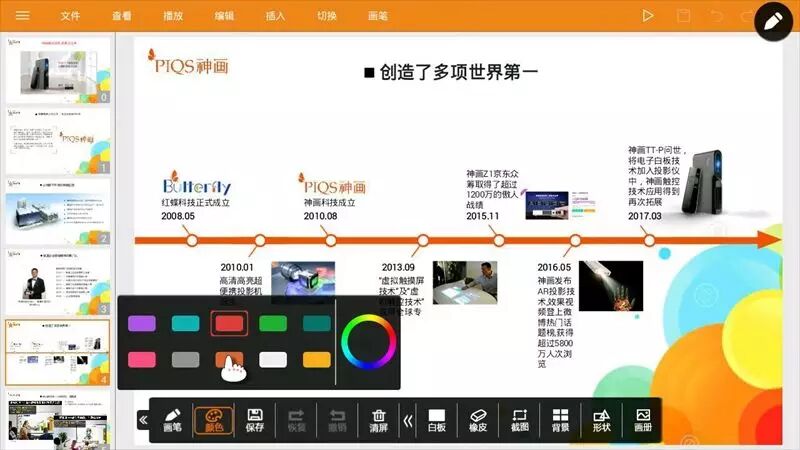The image size is (800, 450).
Task: Pick the cyan color swatch
Action: 185,323
